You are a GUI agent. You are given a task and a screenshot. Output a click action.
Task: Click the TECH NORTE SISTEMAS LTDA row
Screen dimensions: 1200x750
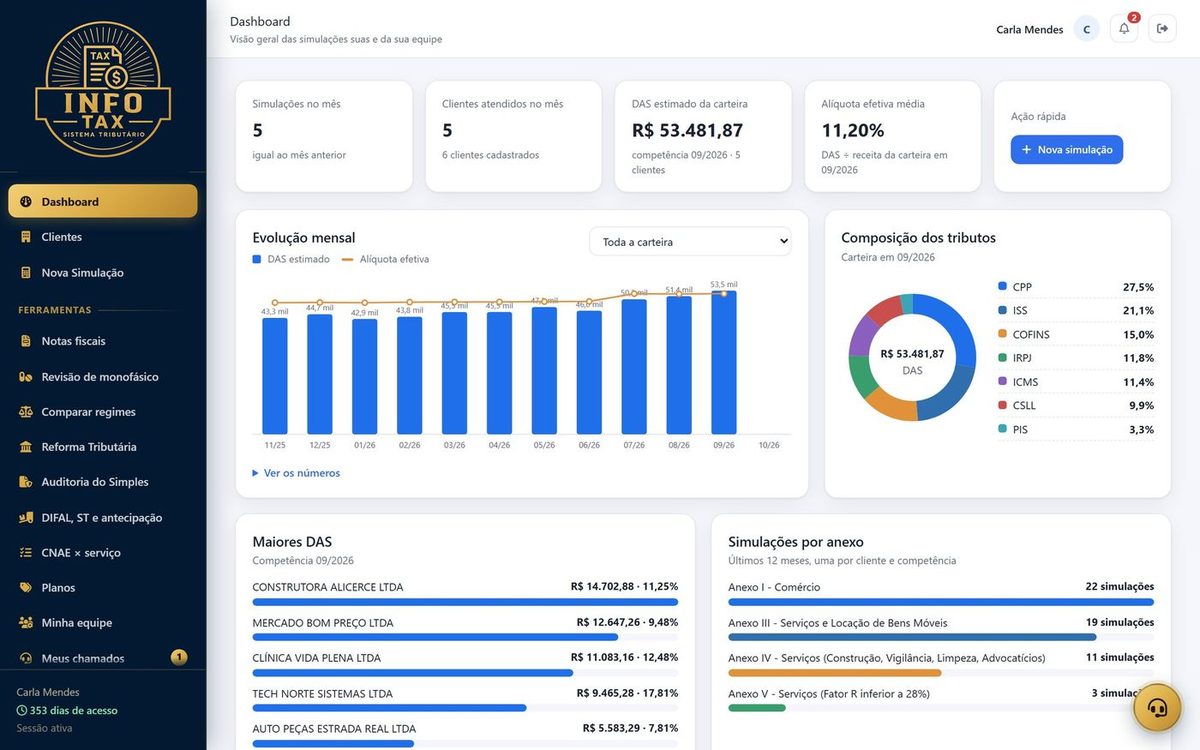pyautogui.click(x=465, y=700)
